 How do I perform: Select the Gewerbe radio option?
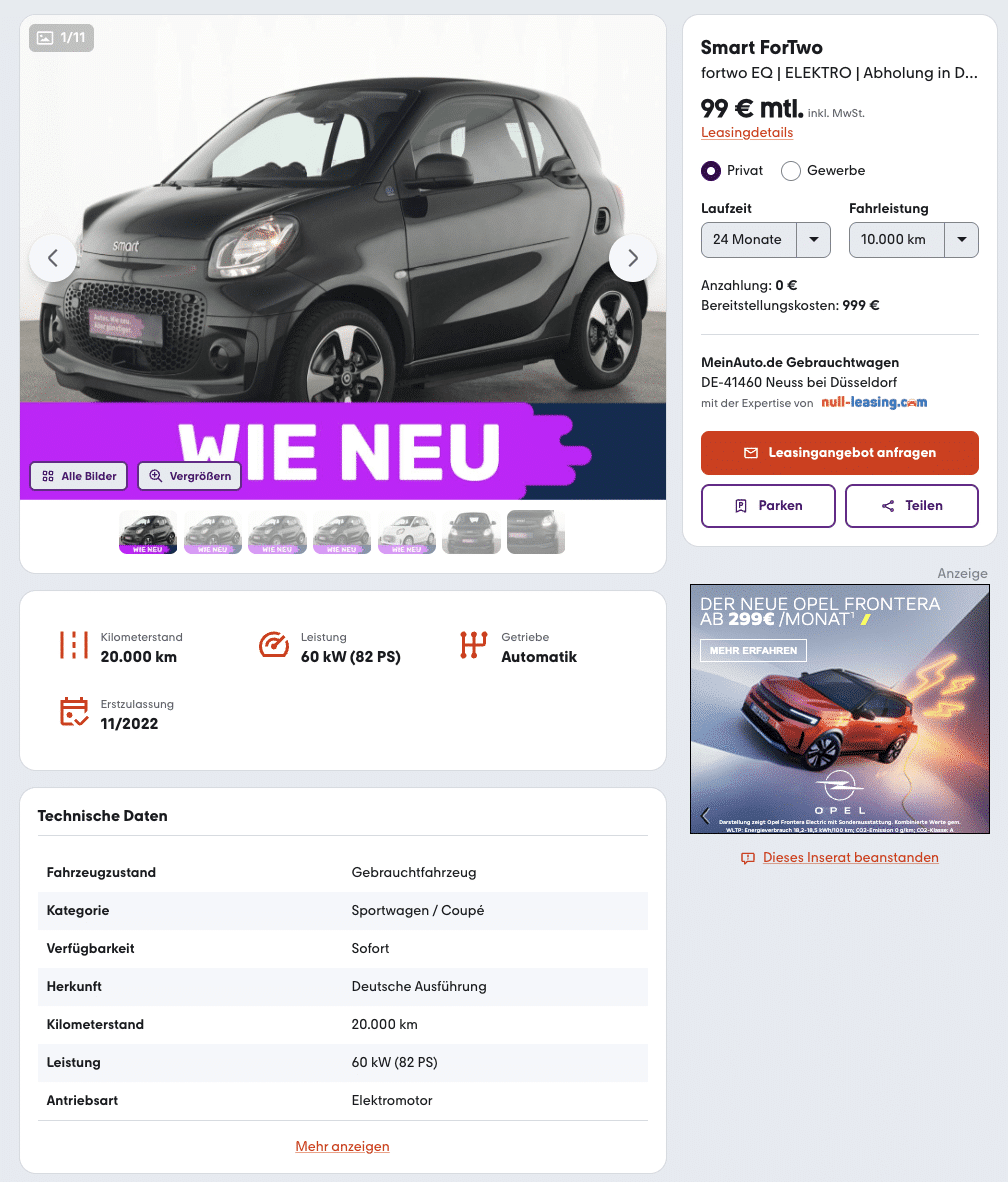pyautogui.click(x=790, y=171)
